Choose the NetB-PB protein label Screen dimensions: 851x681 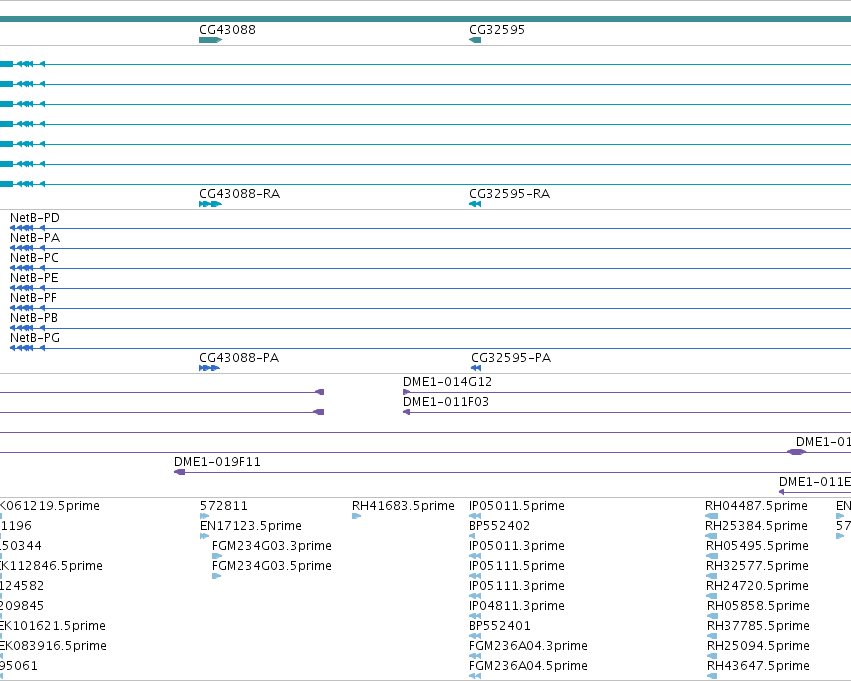coord(34,318)
